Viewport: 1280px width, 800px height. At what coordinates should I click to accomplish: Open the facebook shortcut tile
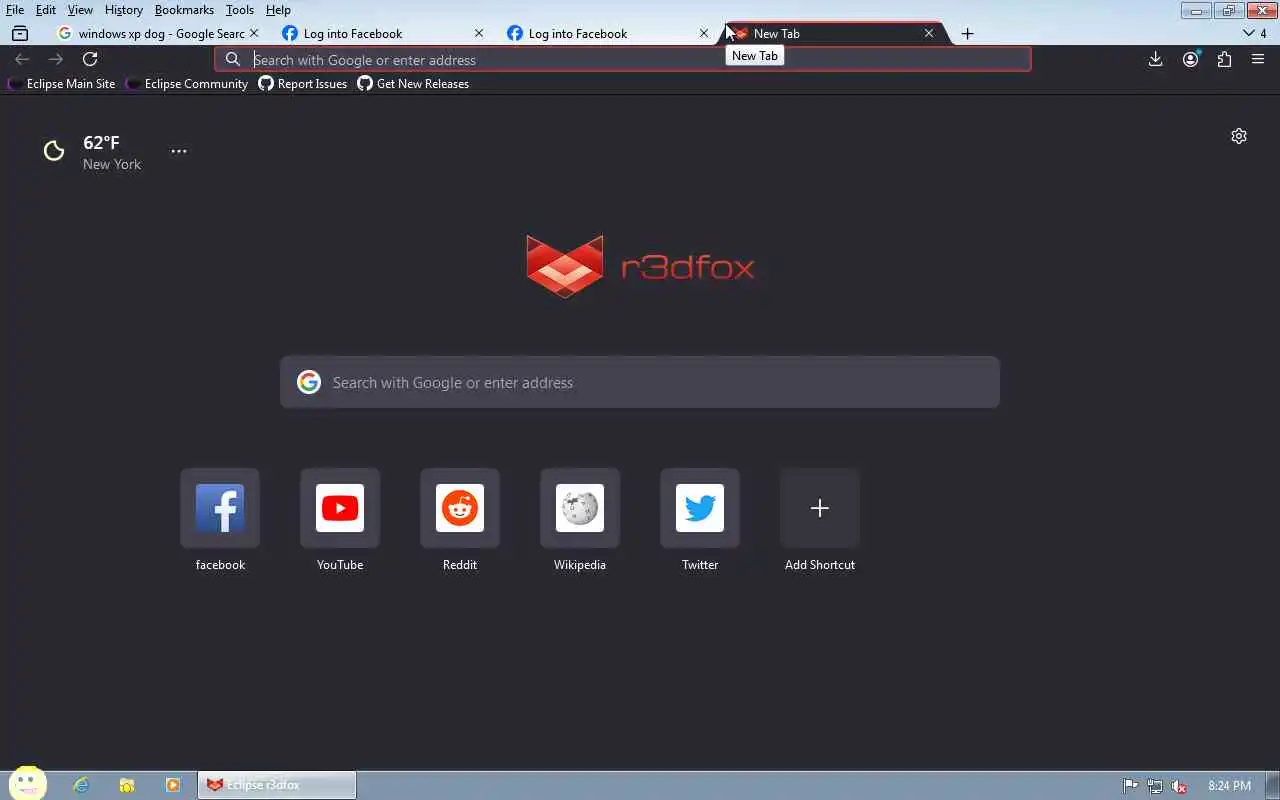[x=220, y=508]
